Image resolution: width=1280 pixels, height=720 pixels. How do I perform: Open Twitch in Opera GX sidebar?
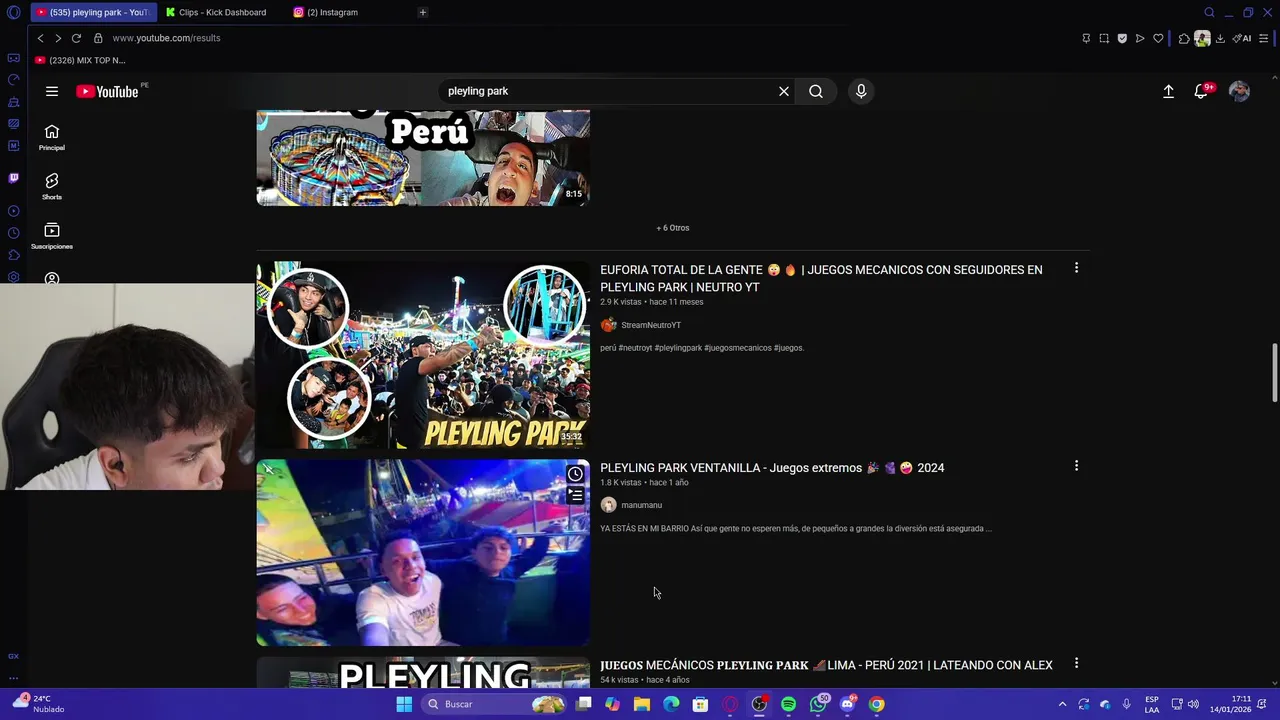13,178
